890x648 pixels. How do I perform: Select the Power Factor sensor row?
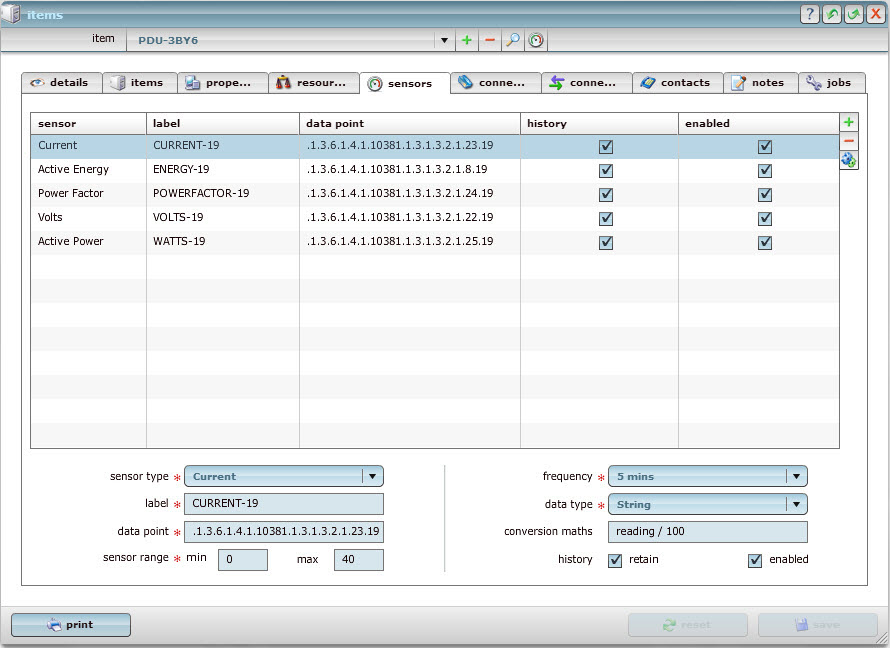coord(71,193)
